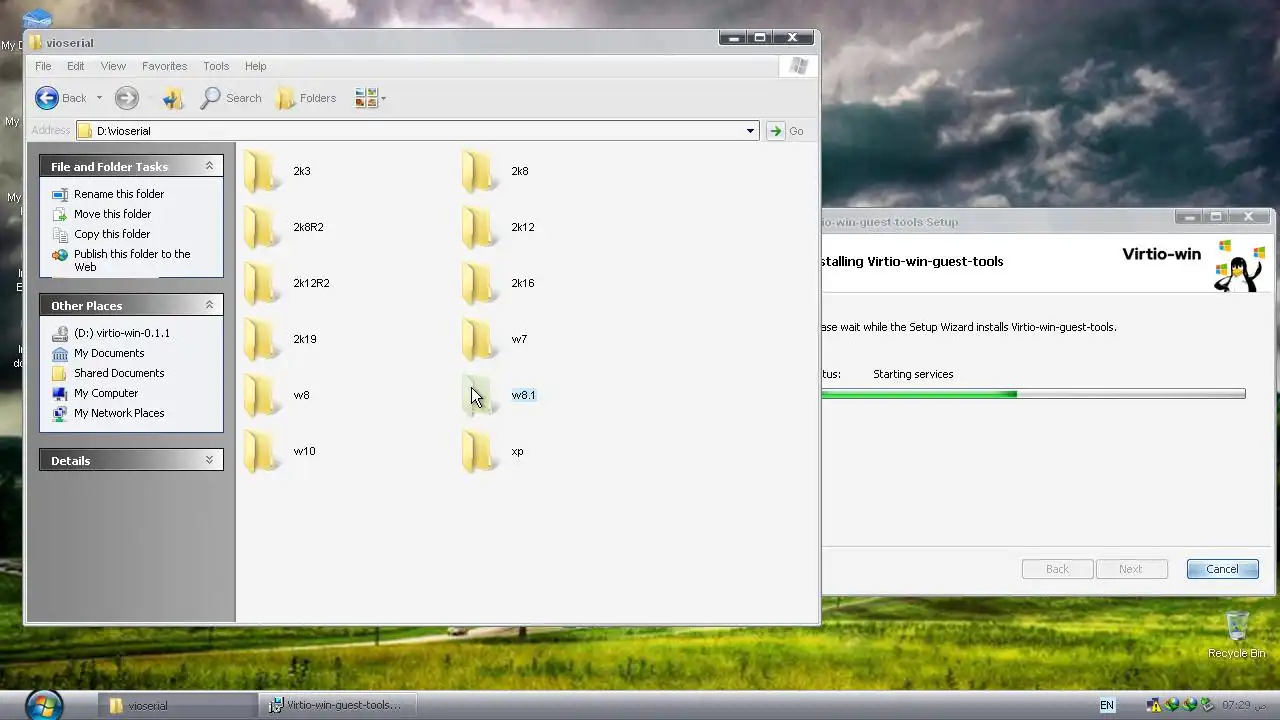This screenshot has height=720, width=1280.
Task: Go up one folder level
Action: click(x=173, y=97)
